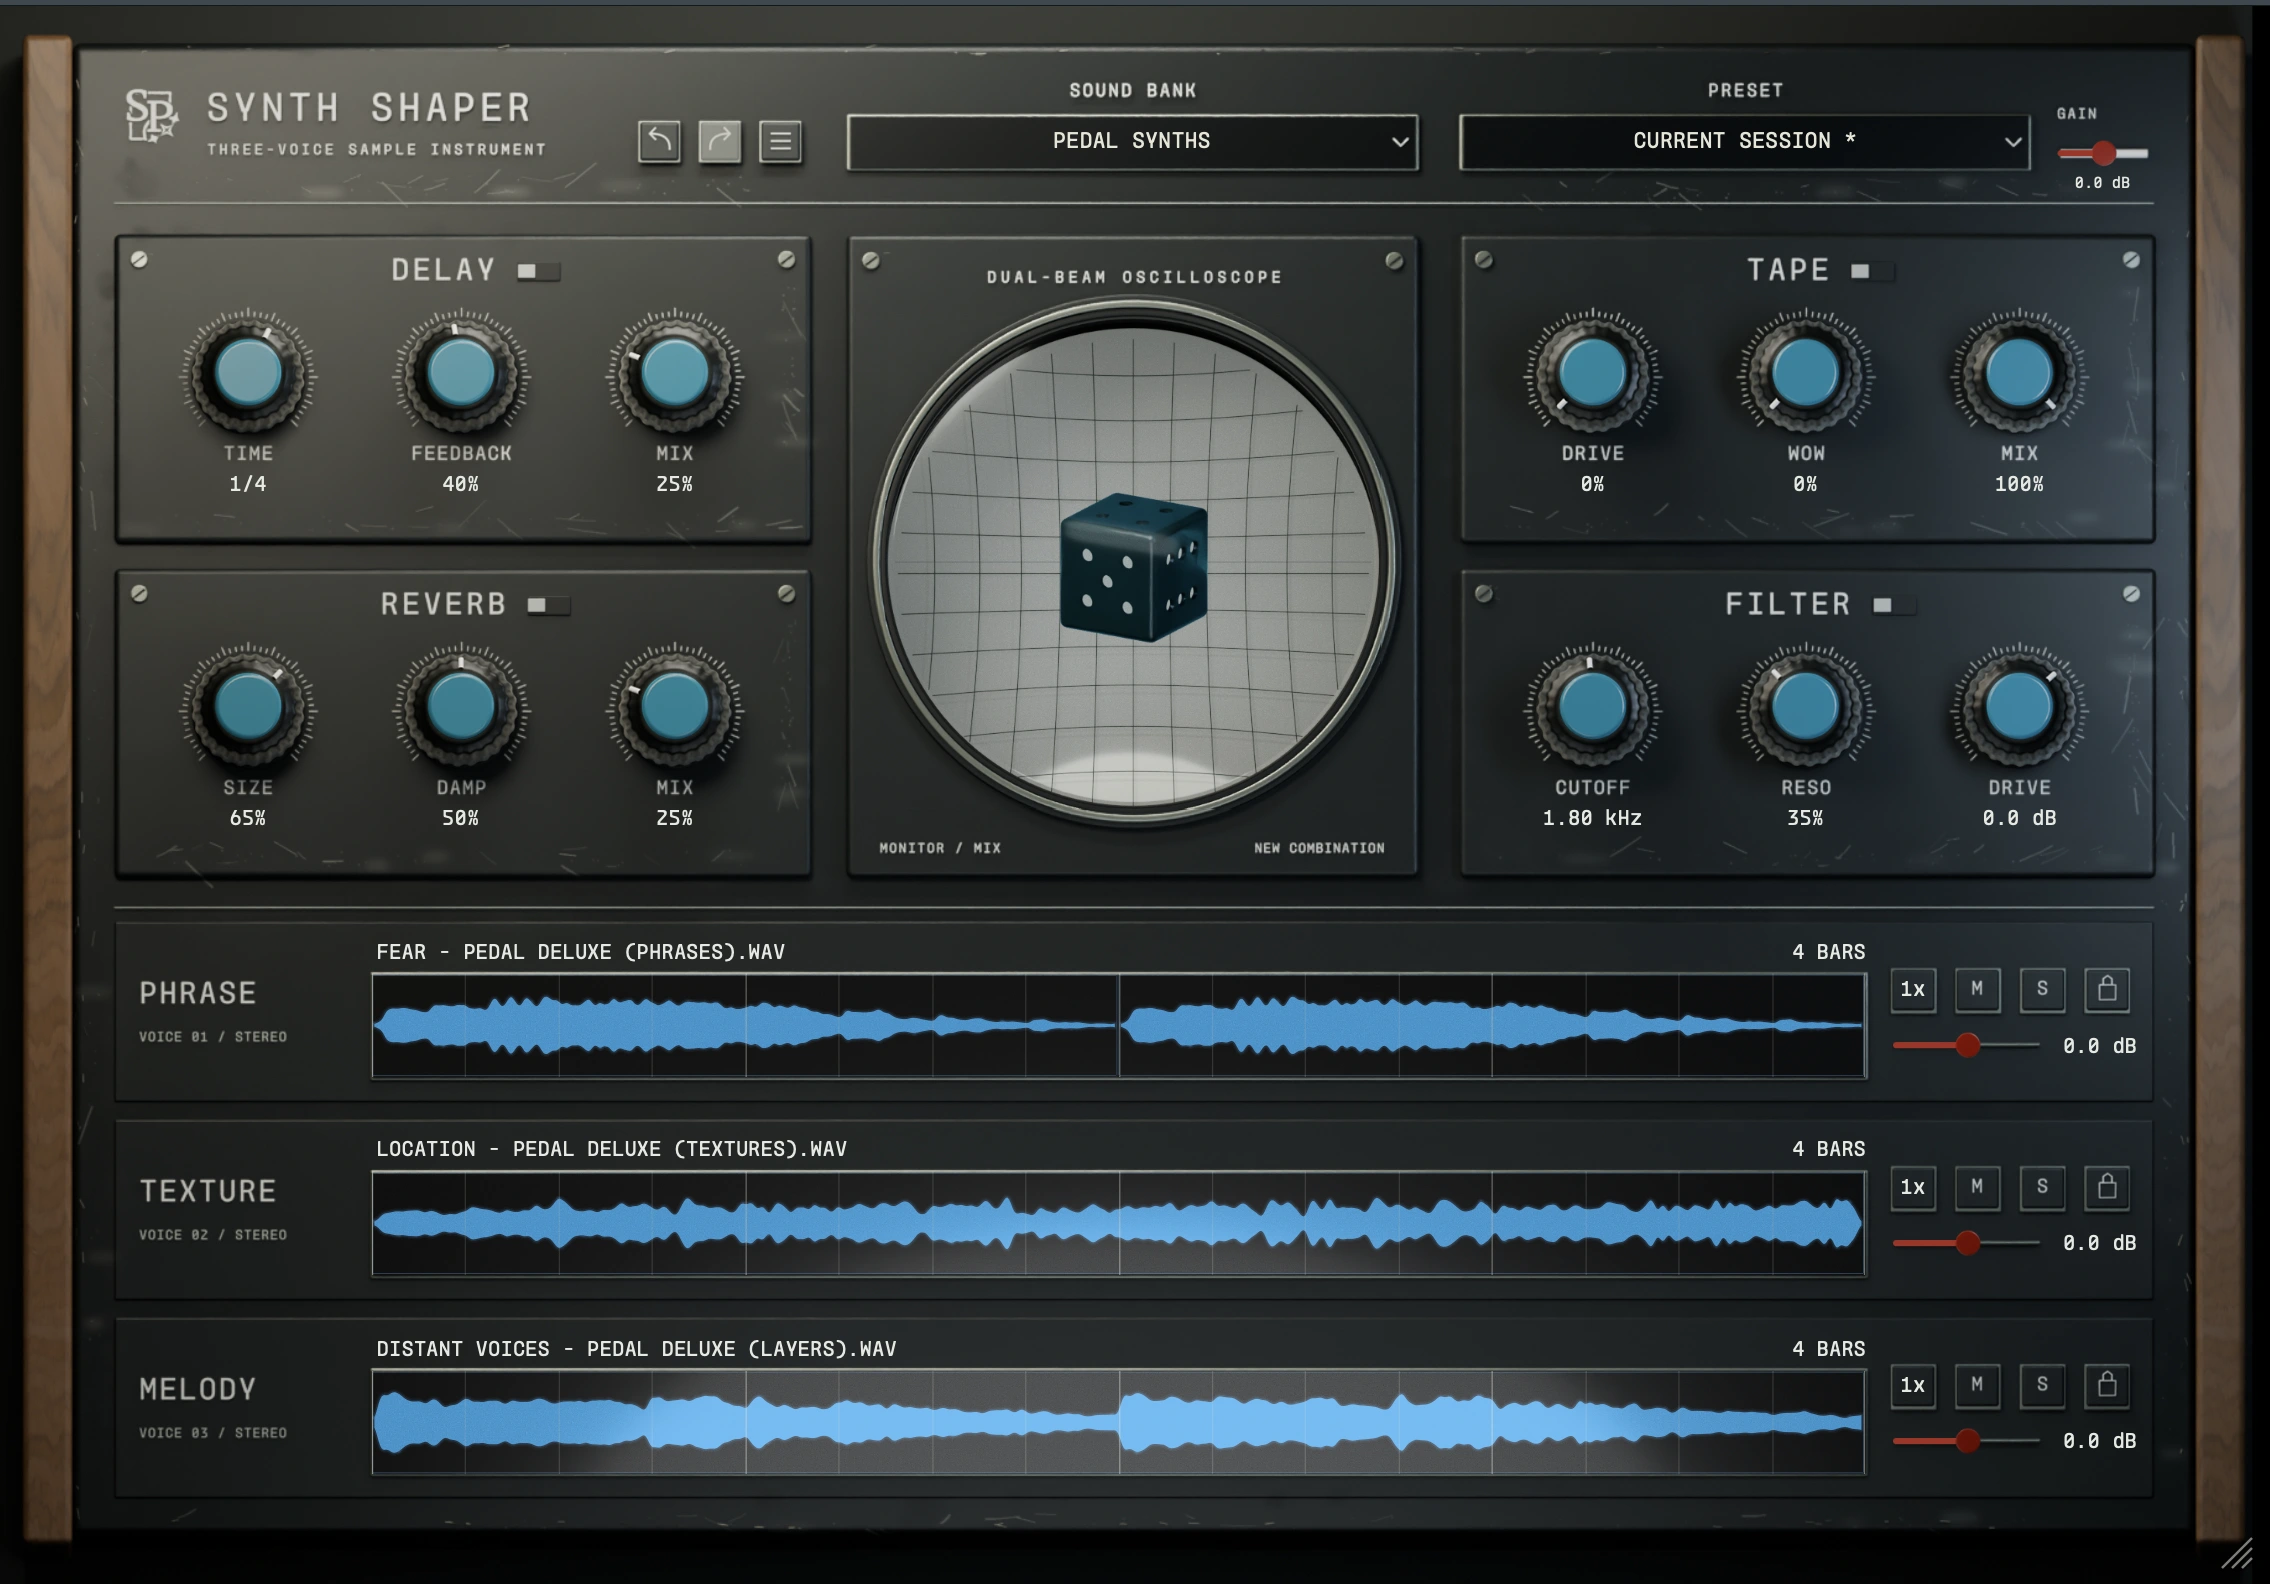Click the redo arrow button
The height and width of the screenshot is (1584, 2270).
[720, 141]
